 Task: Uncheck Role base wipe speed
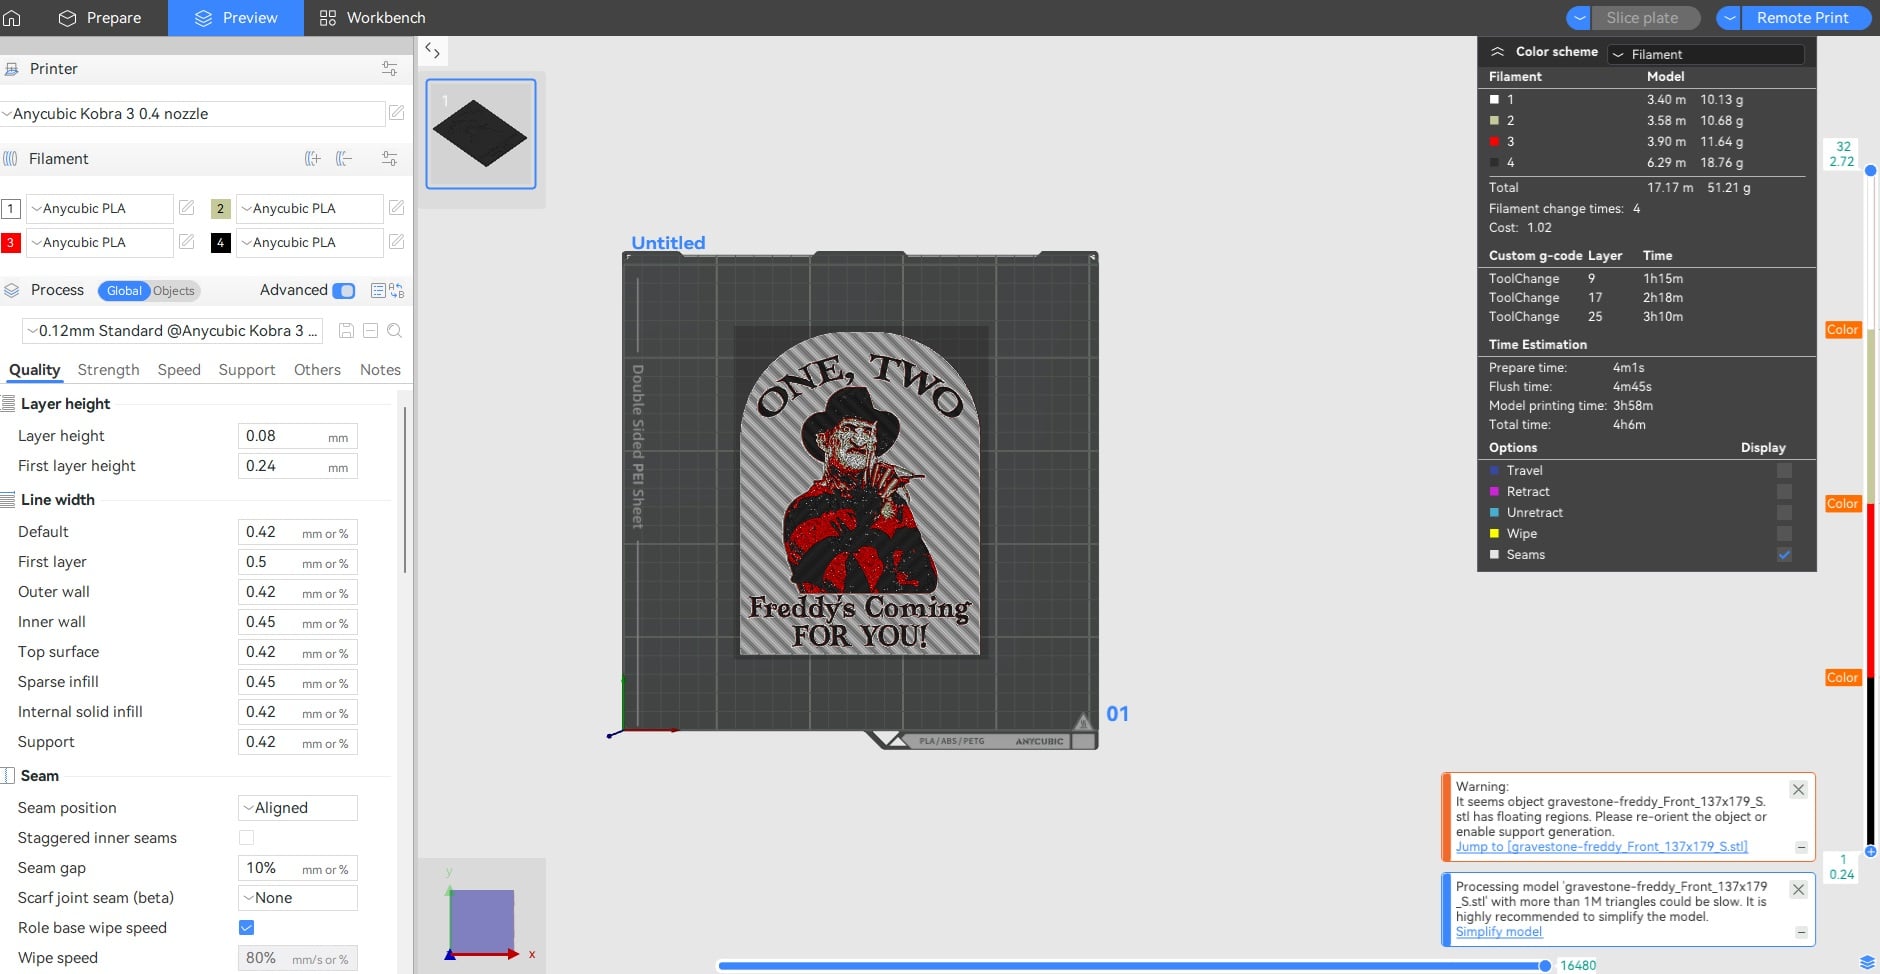point(246,928)
